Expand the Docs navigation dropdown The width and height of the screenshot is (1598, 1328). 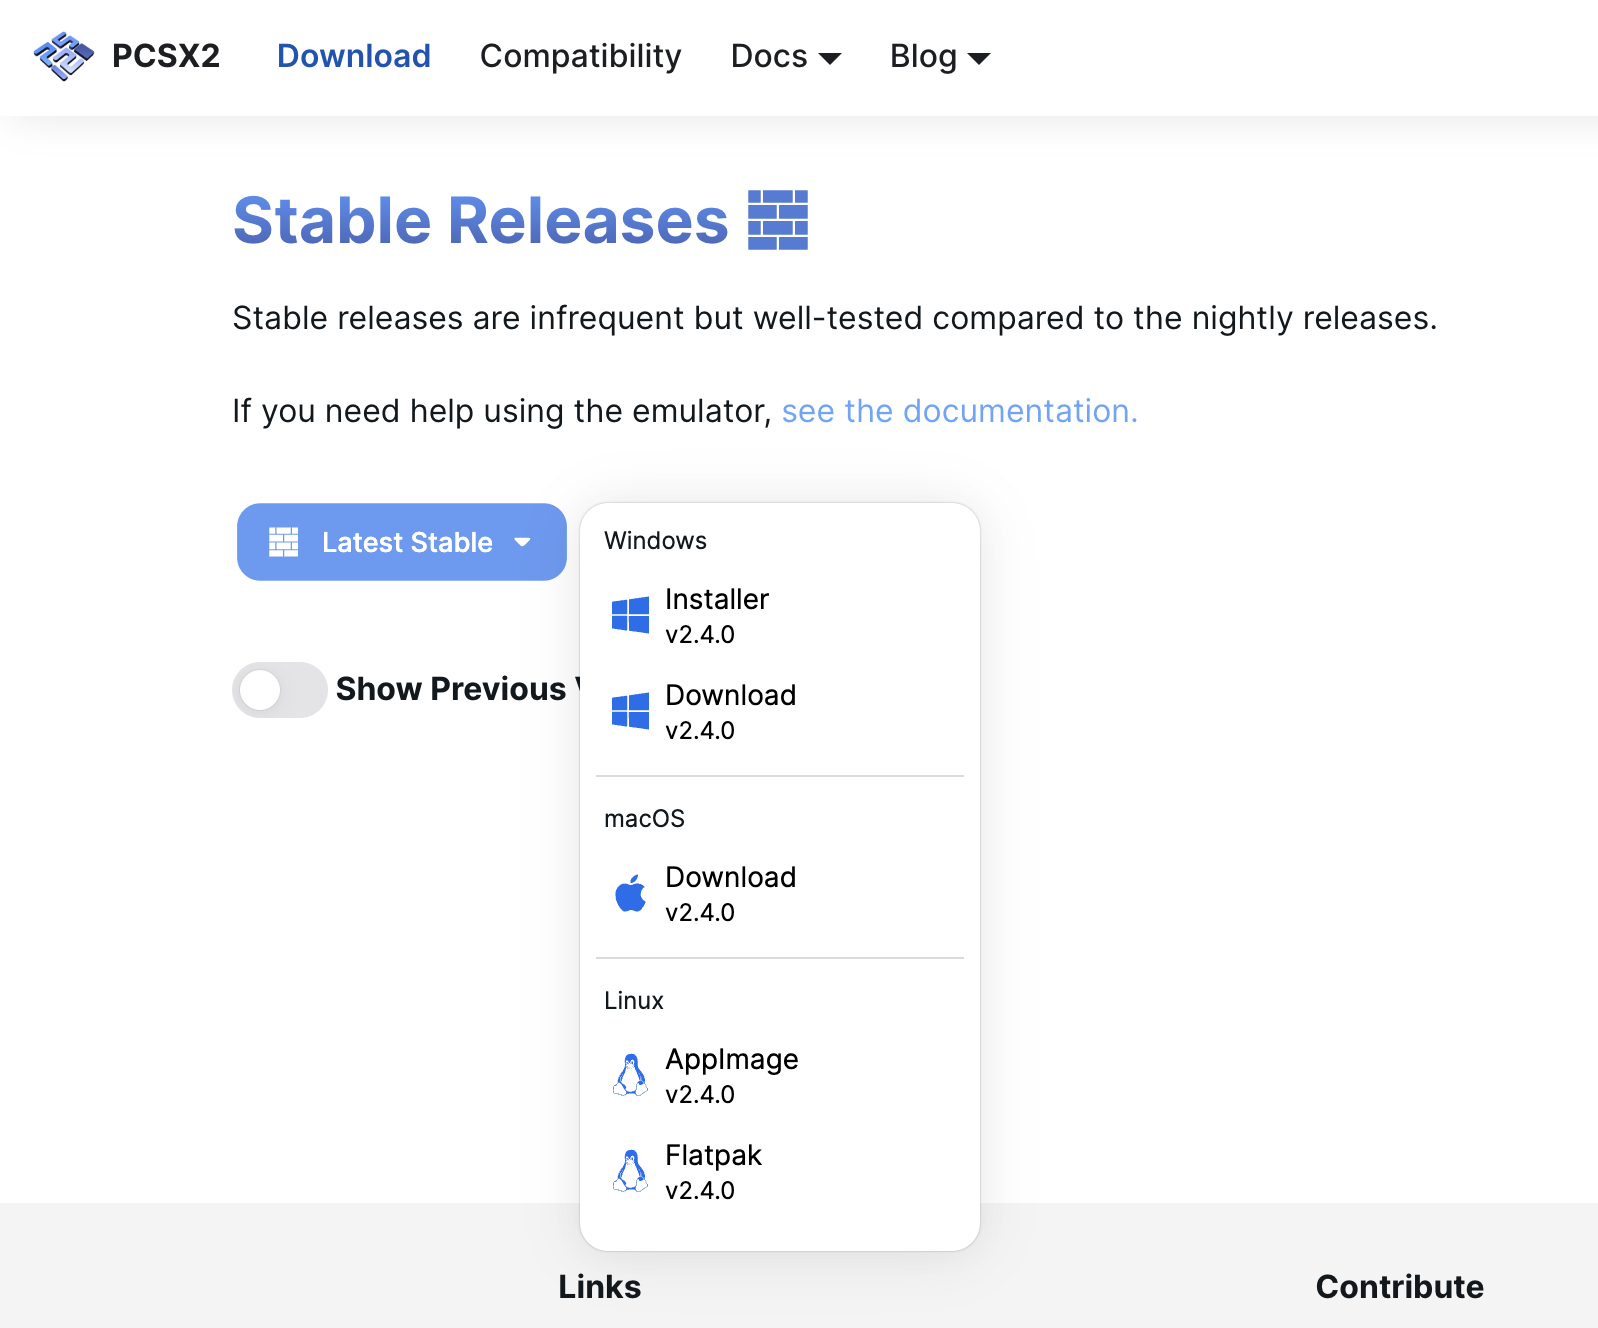click(786, 57)
